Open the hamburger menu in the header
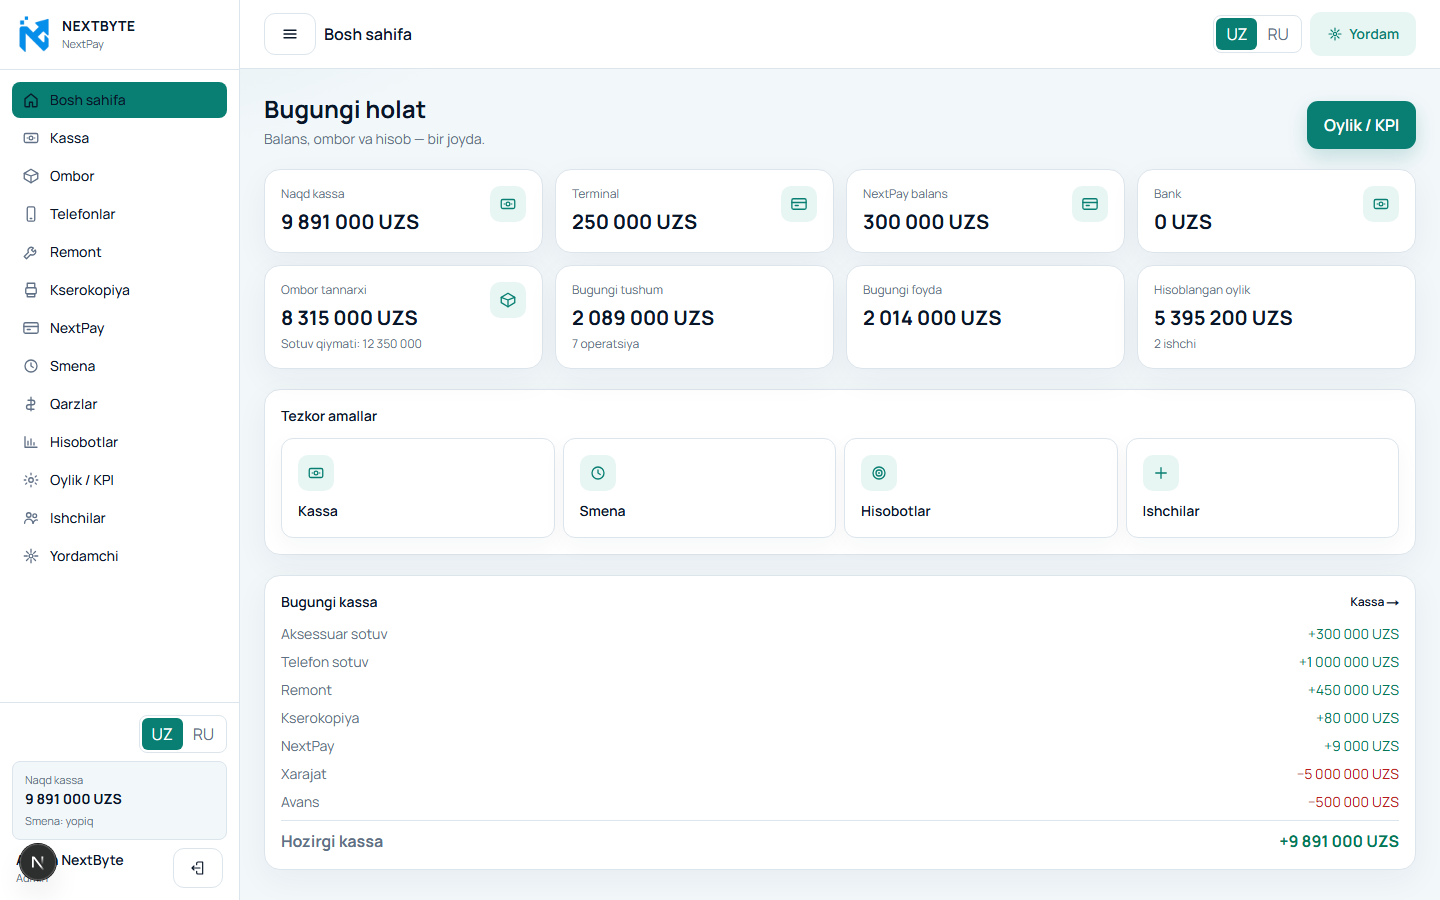Screen dimensions: 1440x900 290,34
